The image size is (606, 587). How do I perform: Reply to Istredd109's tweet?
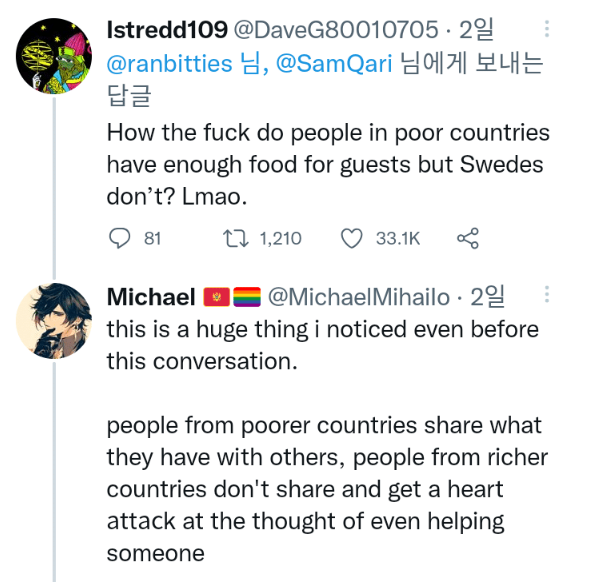click(119, 238)
